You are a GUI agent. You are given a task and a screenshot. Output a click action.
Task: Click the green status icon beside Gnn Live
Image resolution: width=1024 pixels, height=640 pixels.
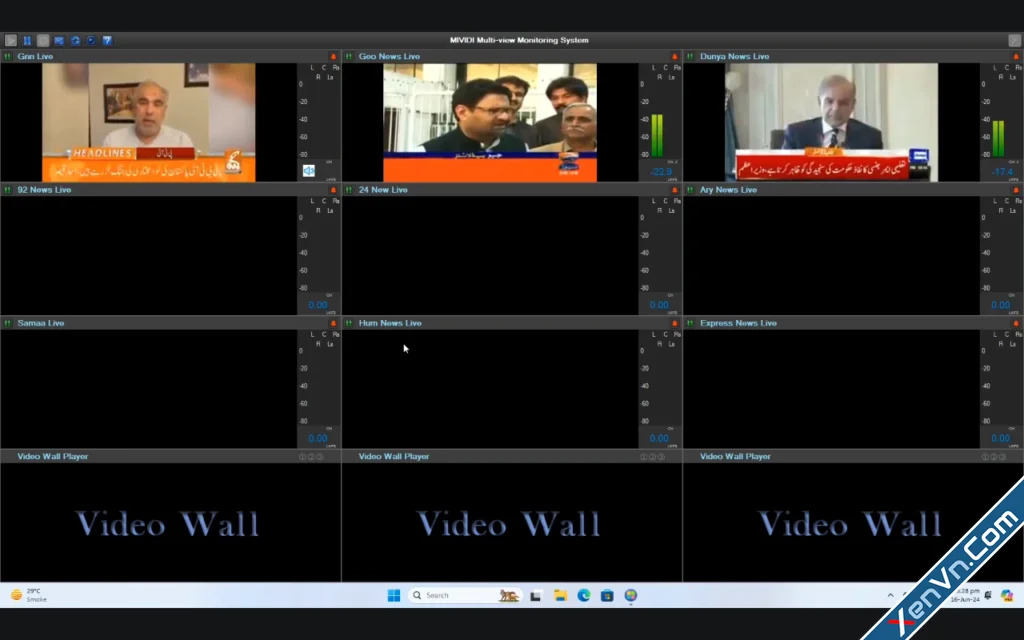[x=8, y=57]
